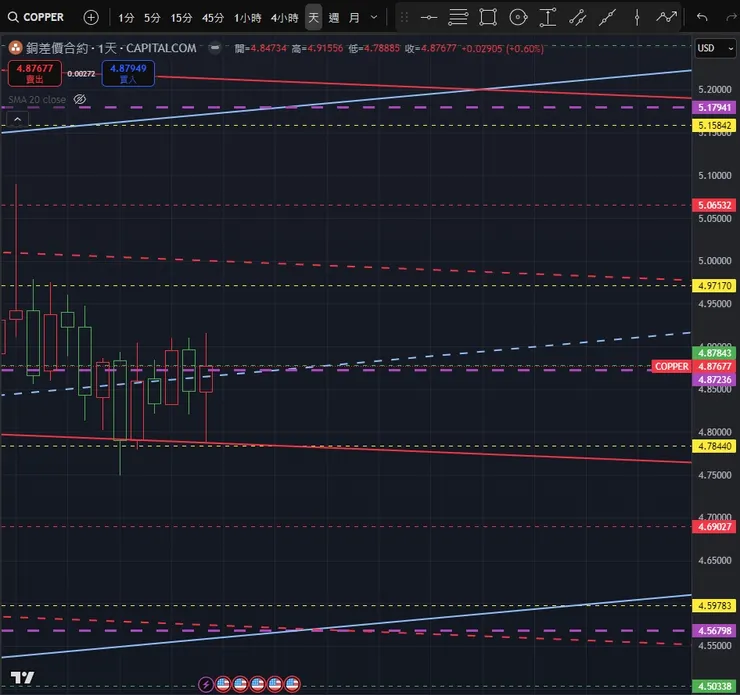
Task: Click the purple 4.87236 price label
Action: [714, 380]
